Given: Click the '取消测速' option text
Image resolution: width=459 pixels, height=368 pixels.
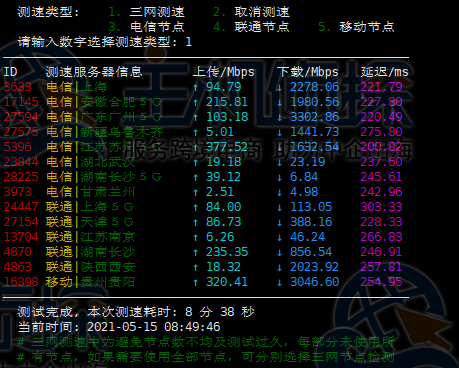Looking at the screenshot, I should pyautogui.click(x=262, y=12).
